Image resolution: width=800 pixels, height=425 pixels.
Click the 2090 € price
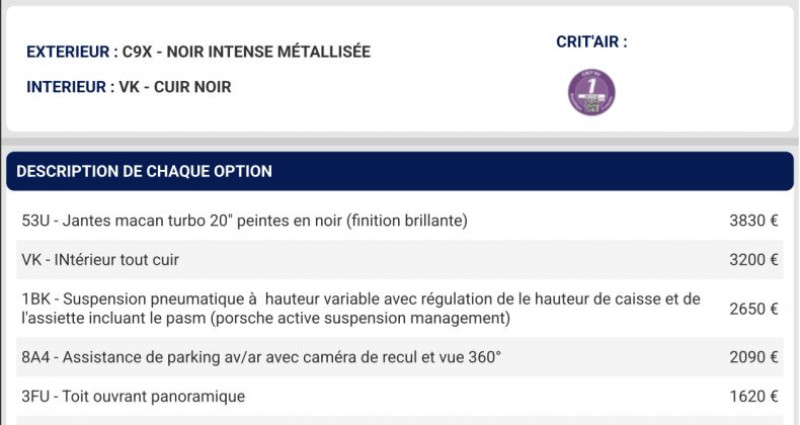(x=754, y=357)
